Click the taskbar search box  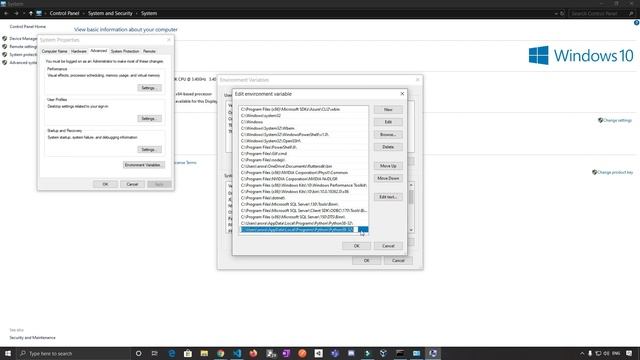click(x=73, y=353)
